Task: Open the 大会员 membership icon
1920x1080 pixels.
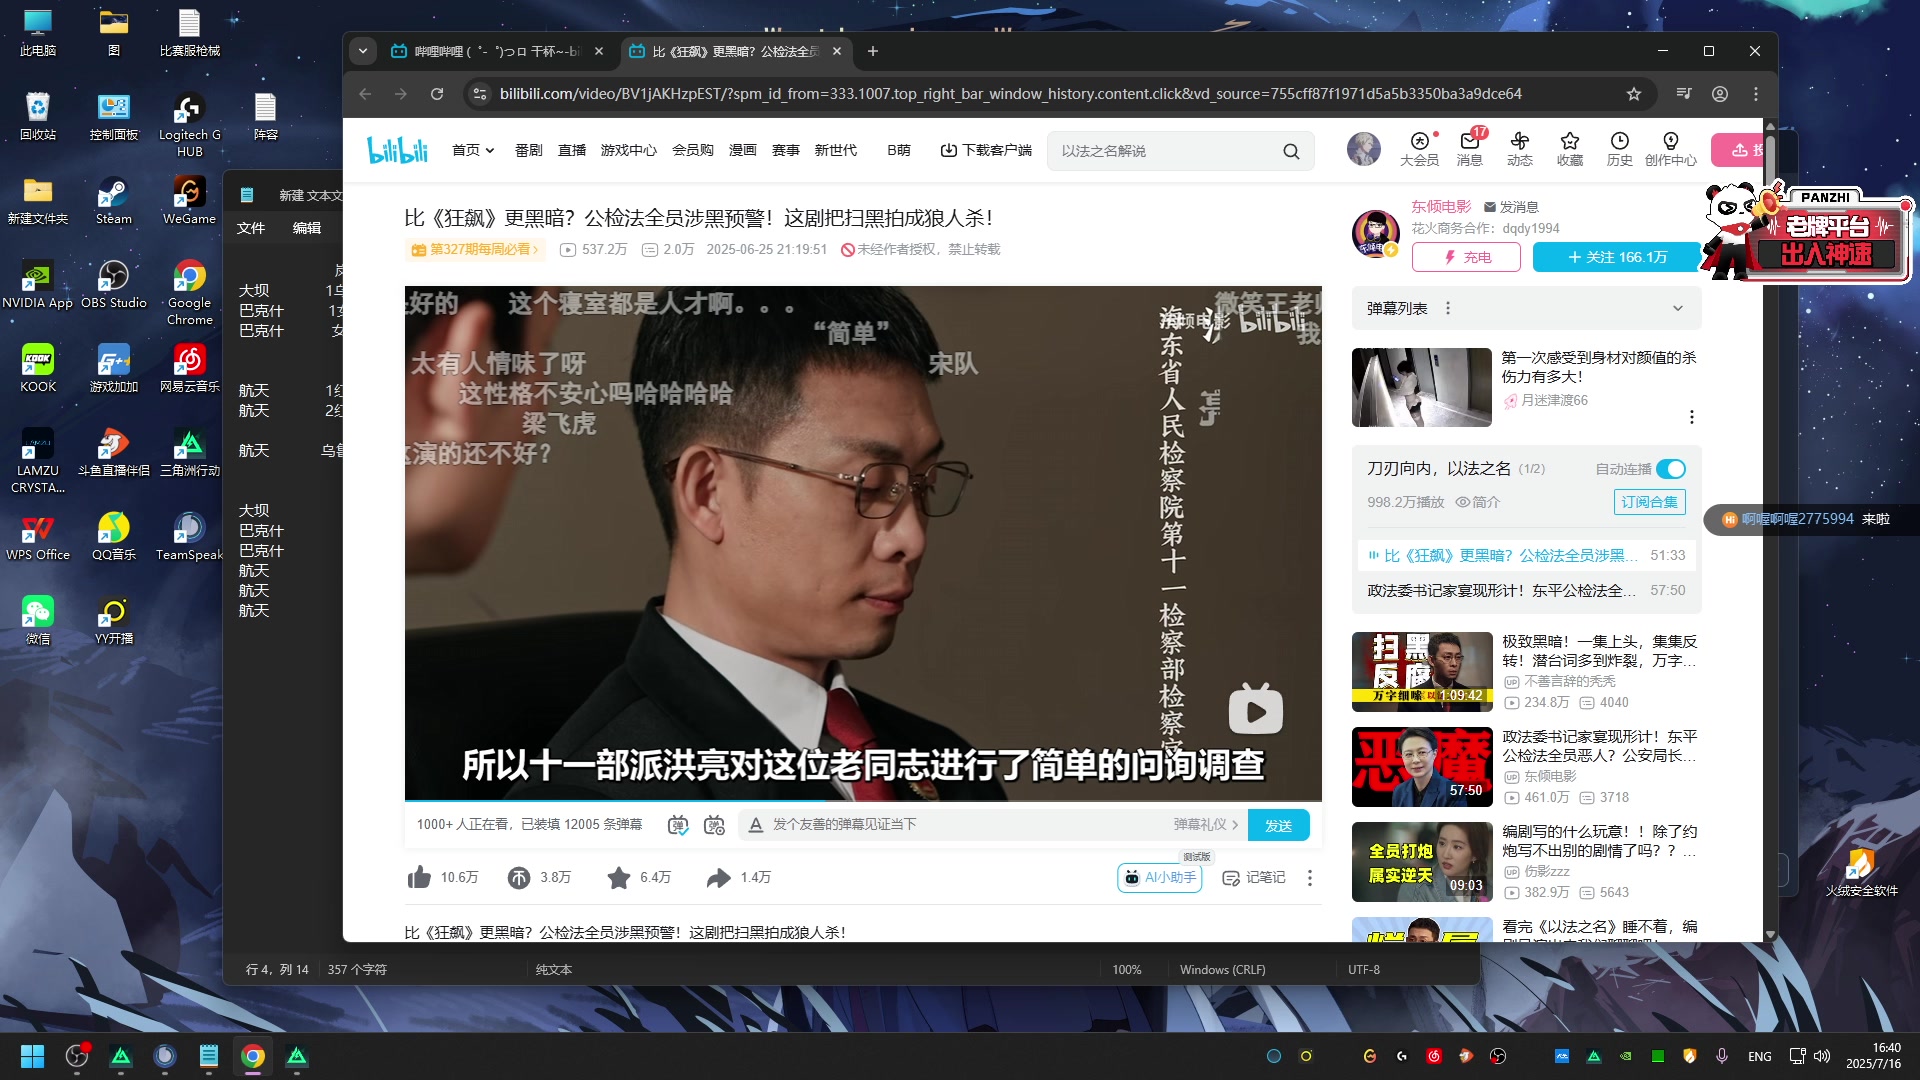Action: pyautogui.click(x=1419, y=149)
